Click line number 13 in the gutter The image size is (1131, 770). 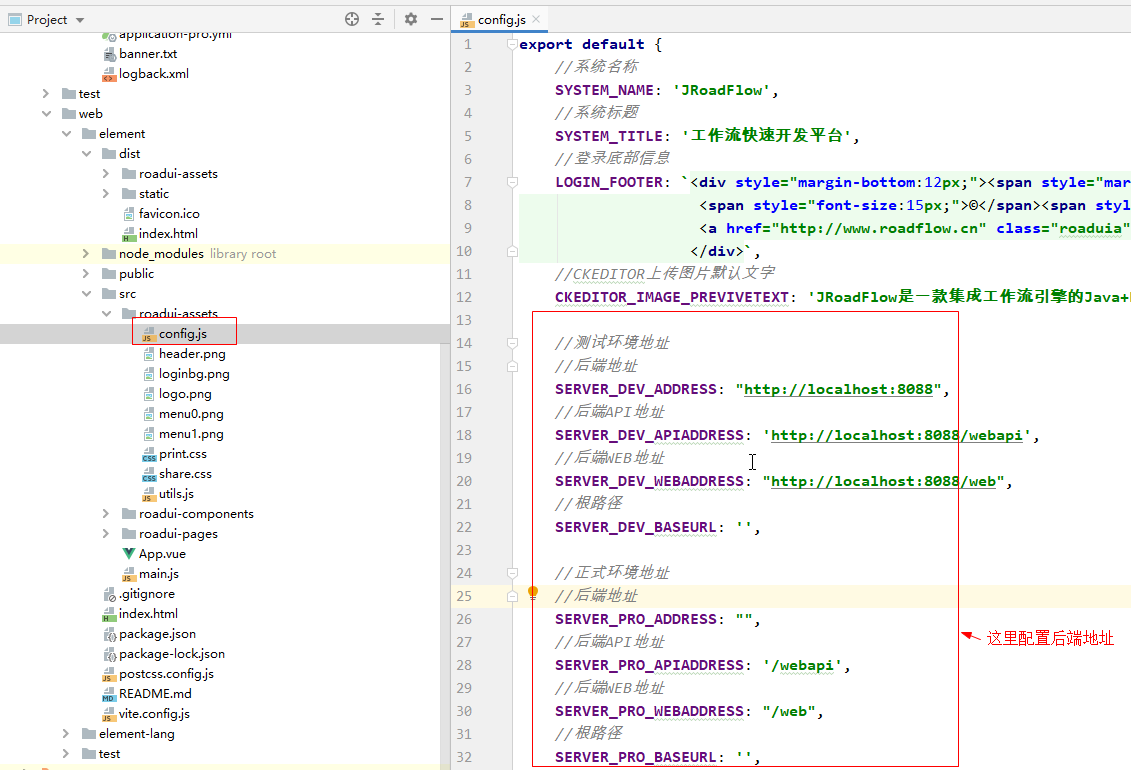coord(464,320)
